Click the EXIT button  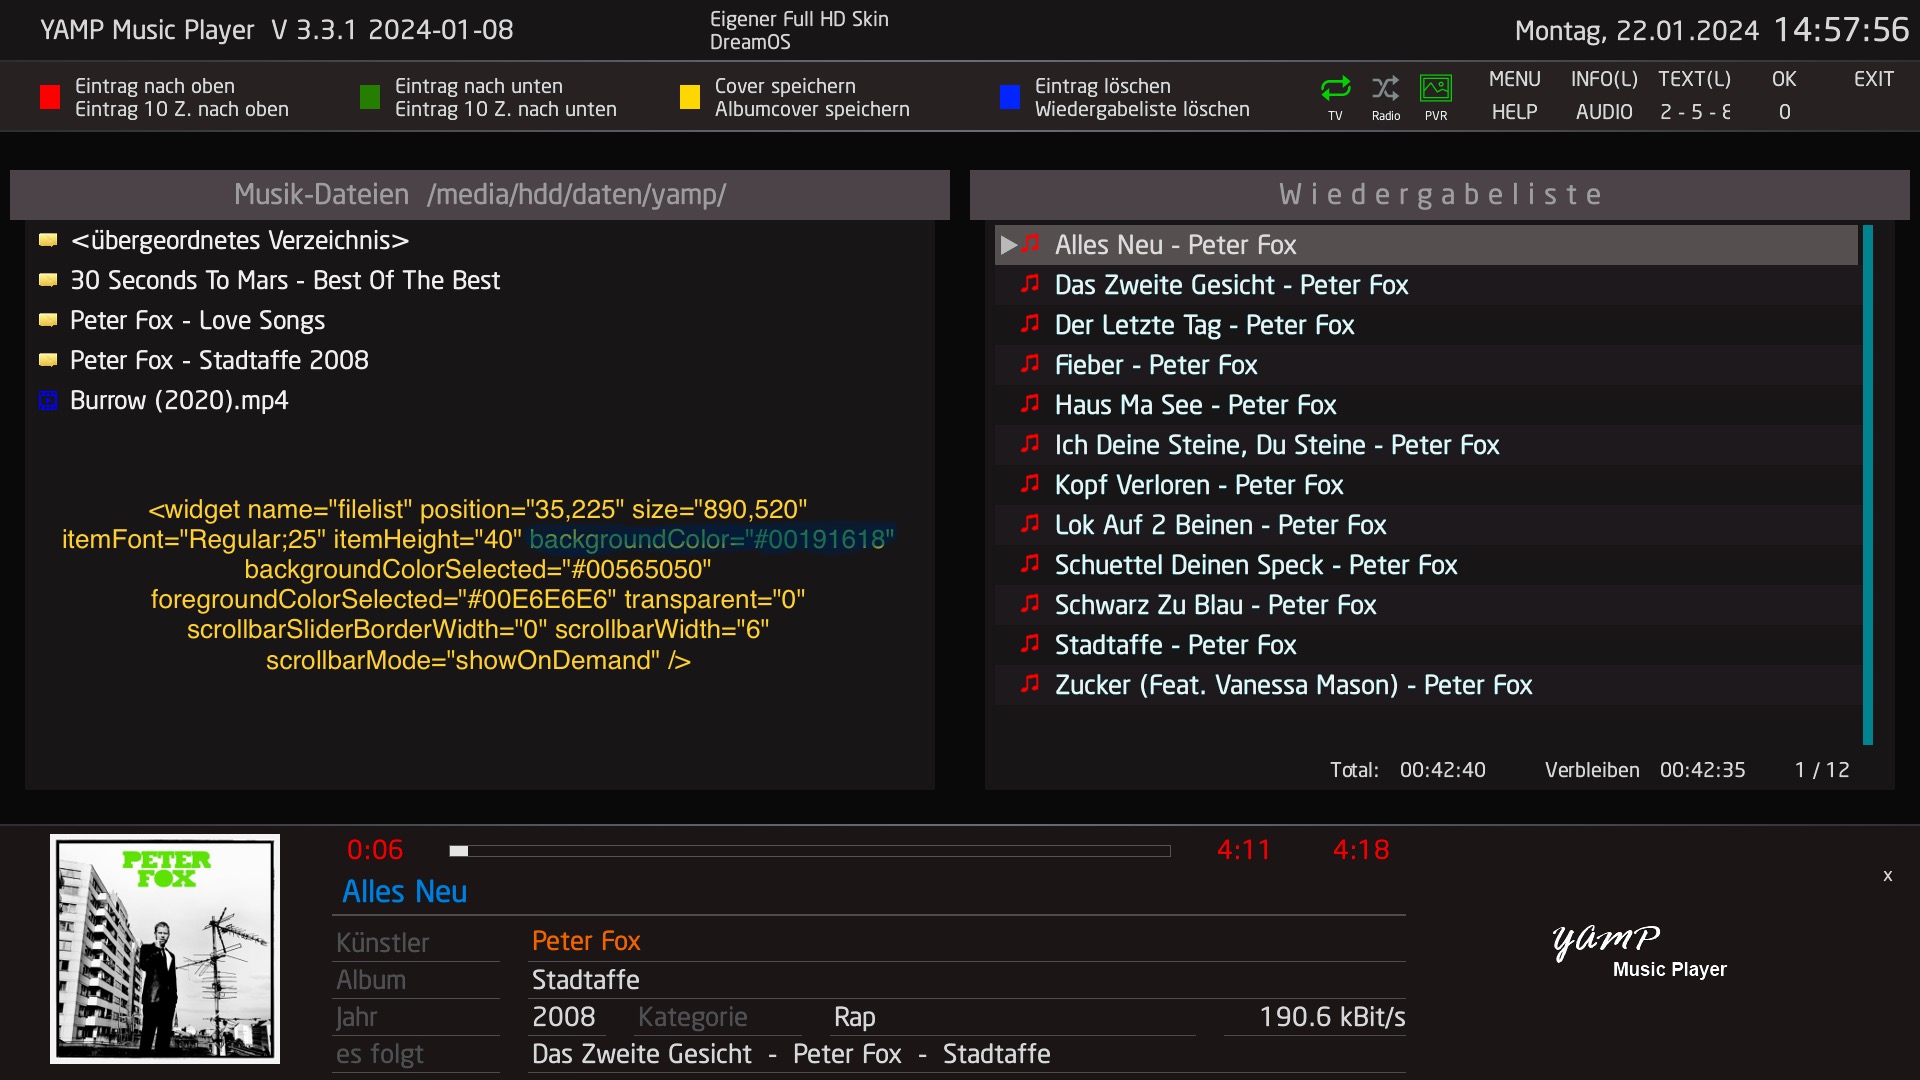(1873, 79)
